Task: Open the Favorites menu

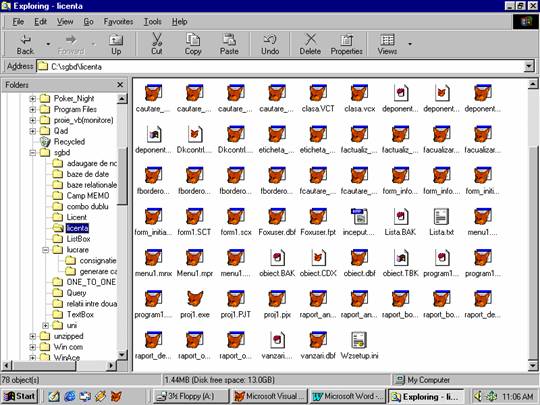Action: [x=118, y=22]
